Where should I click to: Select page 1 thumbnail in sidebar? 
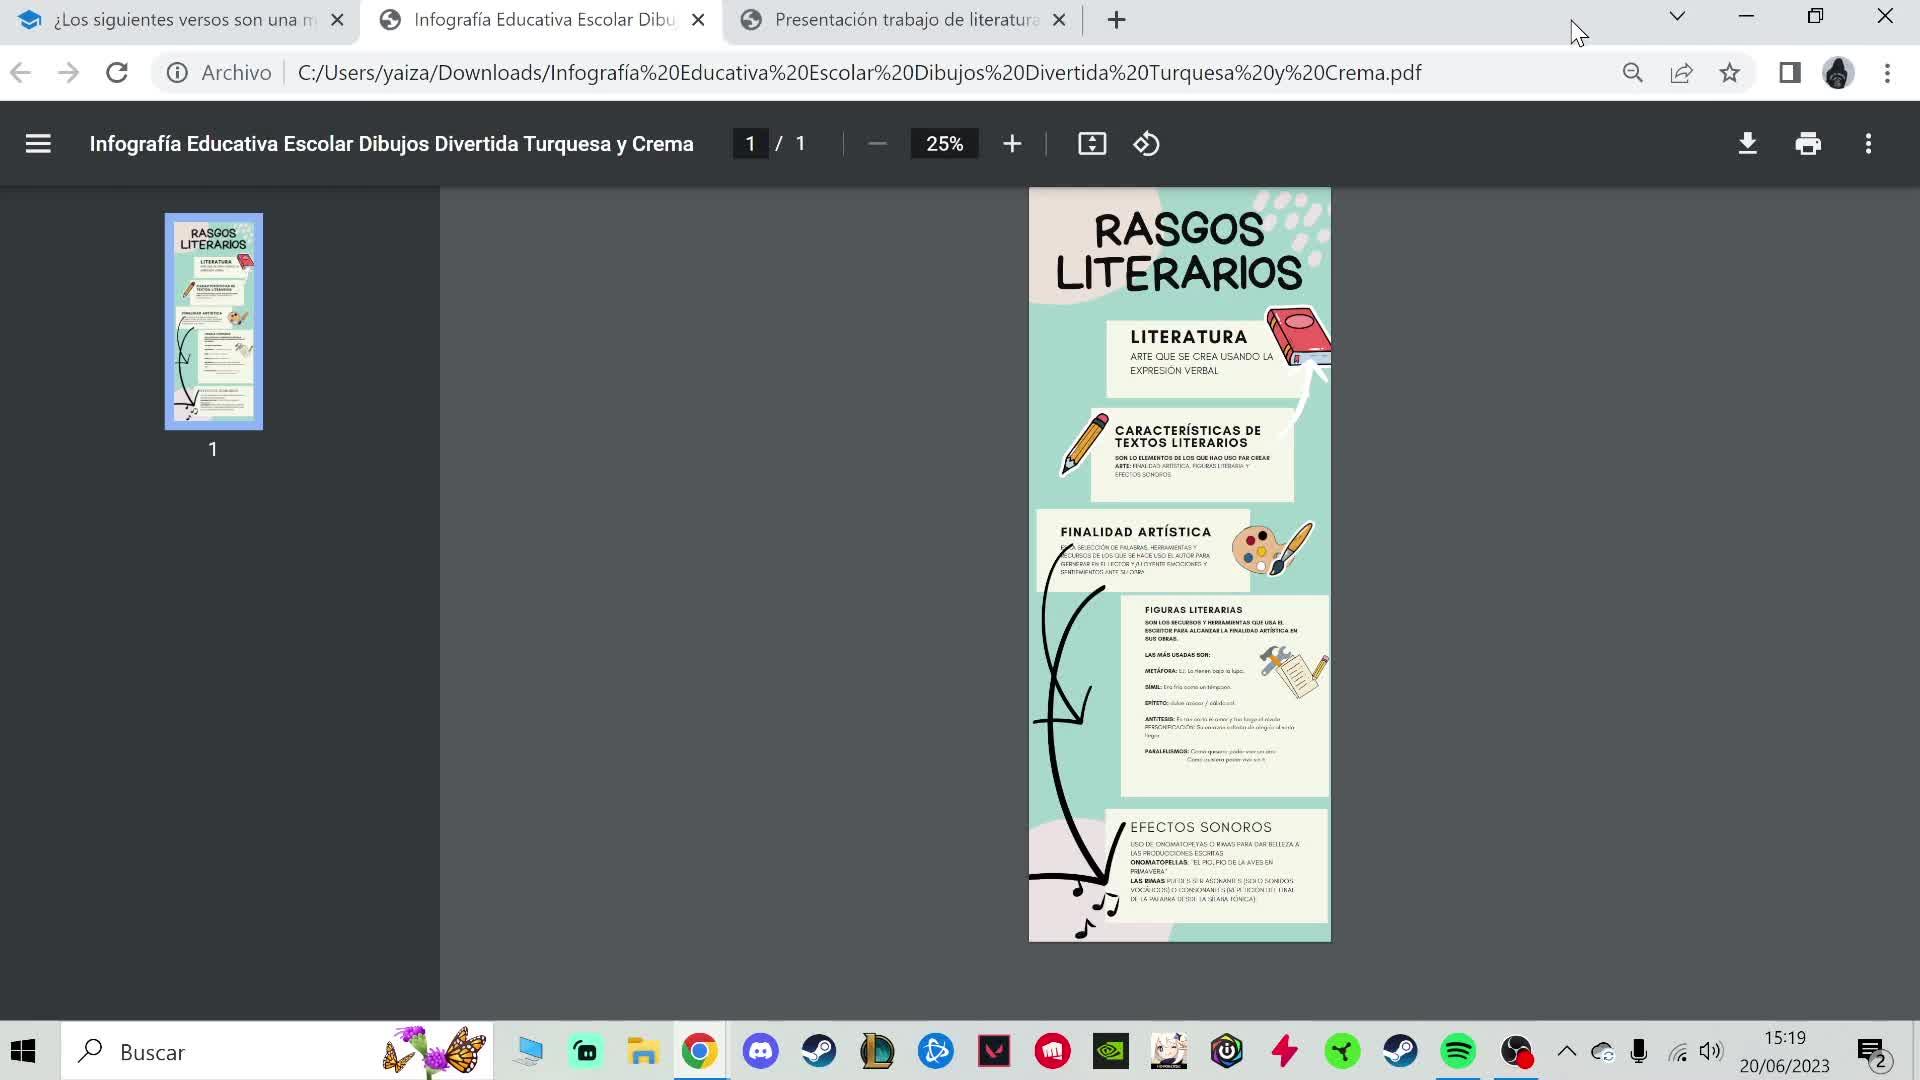[x=214, y=321]
